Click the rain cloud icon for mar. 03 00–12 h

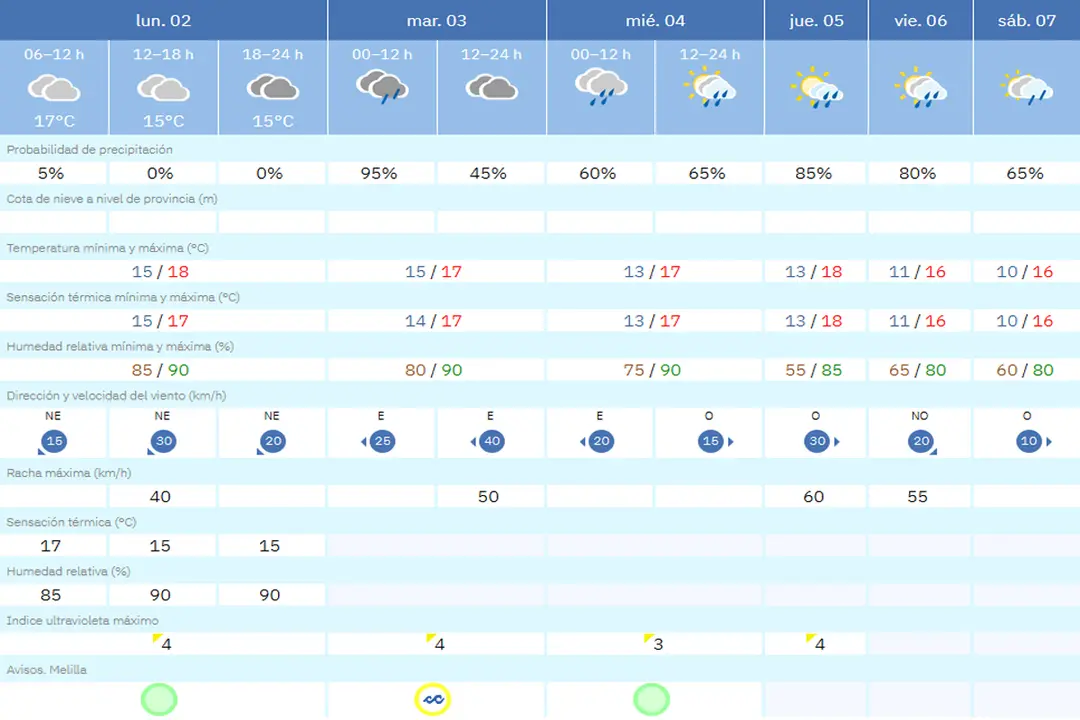point(382,87)
